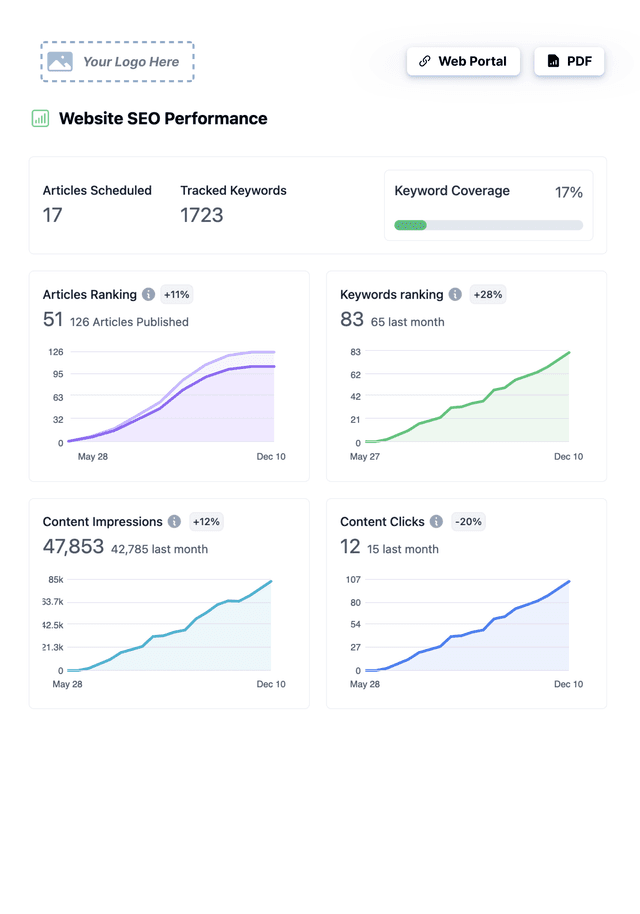Click the +11% badge on Articles Ranking
The height and width of the screenshot is (914, 640).
175,294
